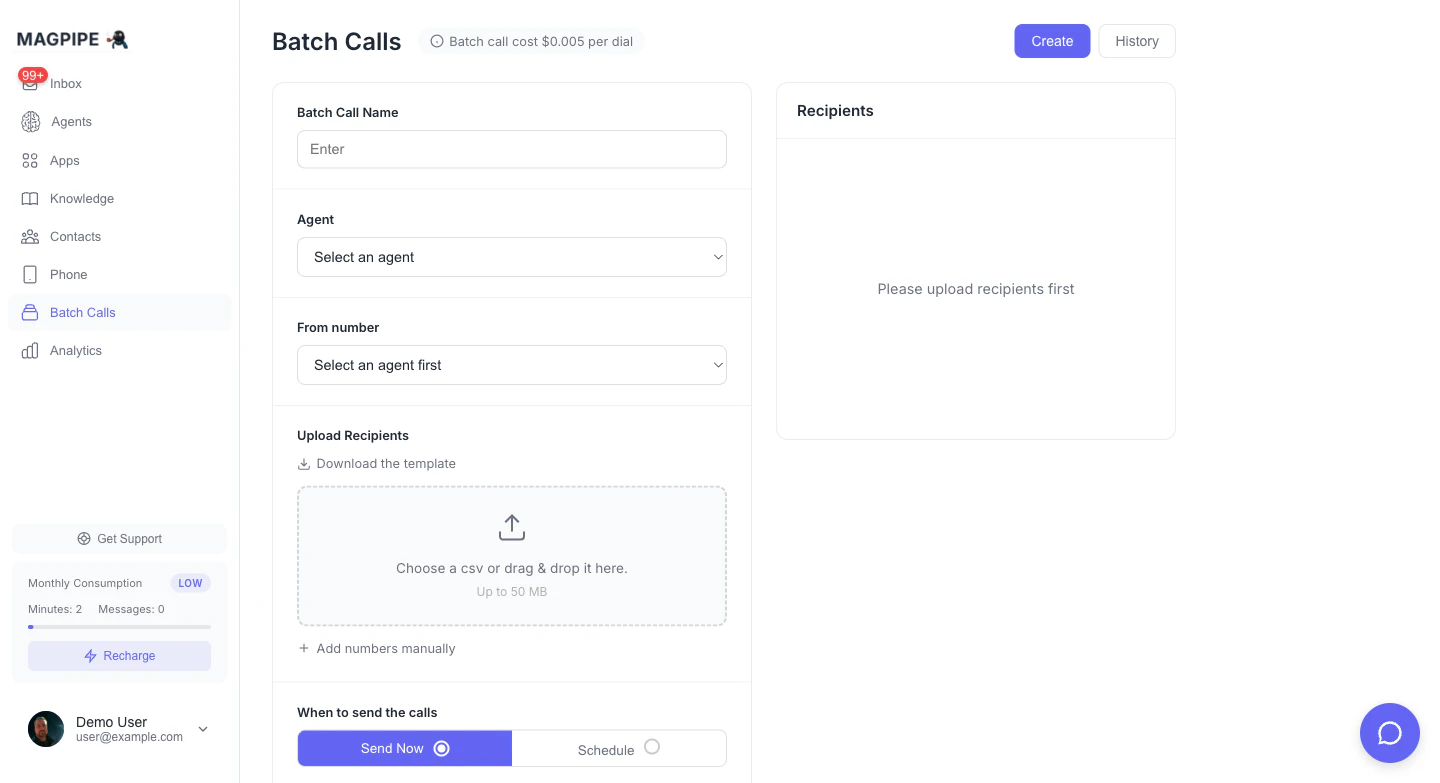The width and height of the screenshot is (1440, 783).
Task: Open the From number dropdown
Action: click(x=511, y=365)
